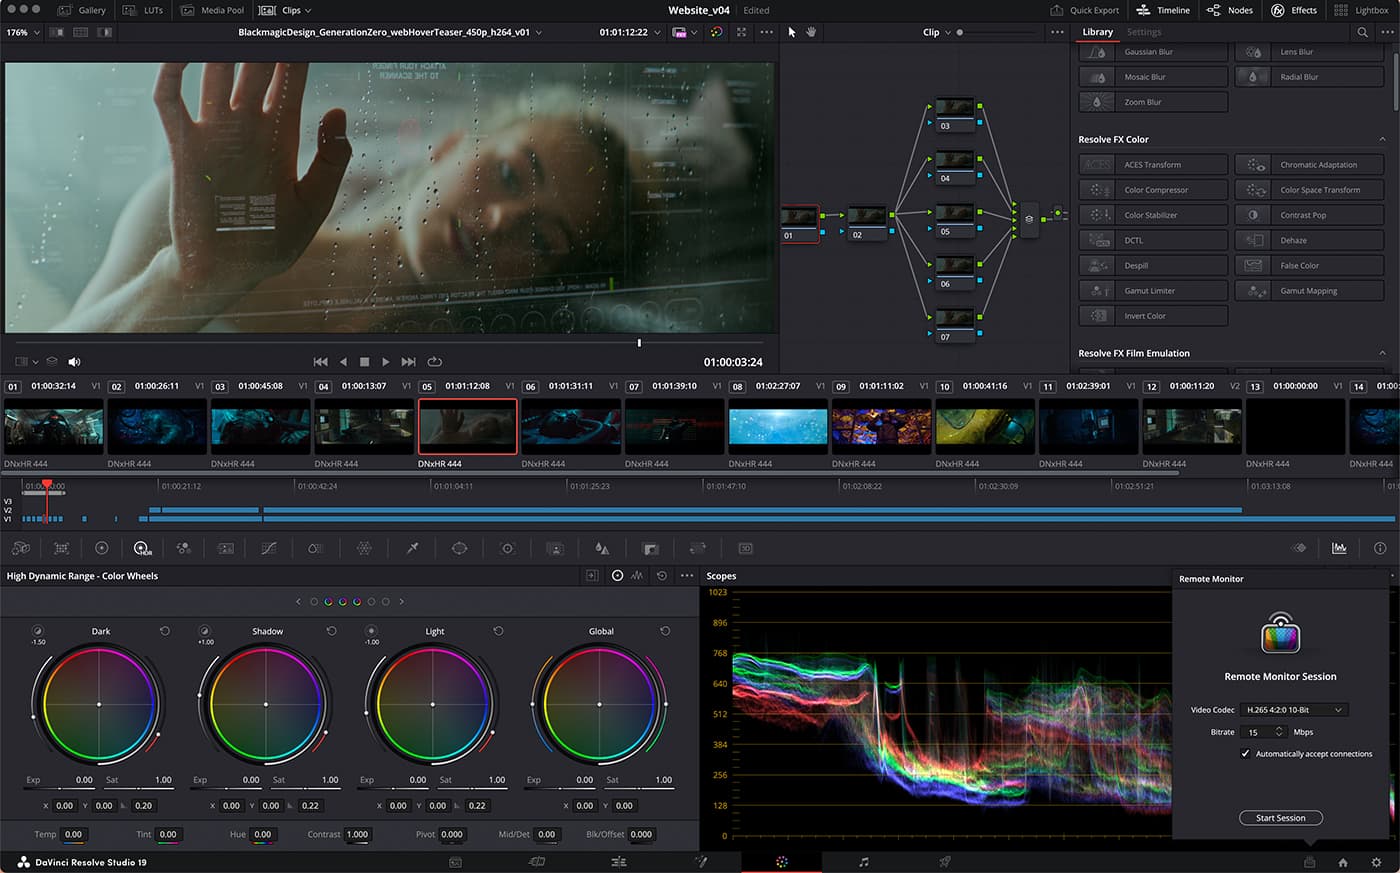Image resolution: width=1400 pixels, height=873 pixels.
Task: Toggle automatically accept connections checkbox
Action: [1245, 754]
